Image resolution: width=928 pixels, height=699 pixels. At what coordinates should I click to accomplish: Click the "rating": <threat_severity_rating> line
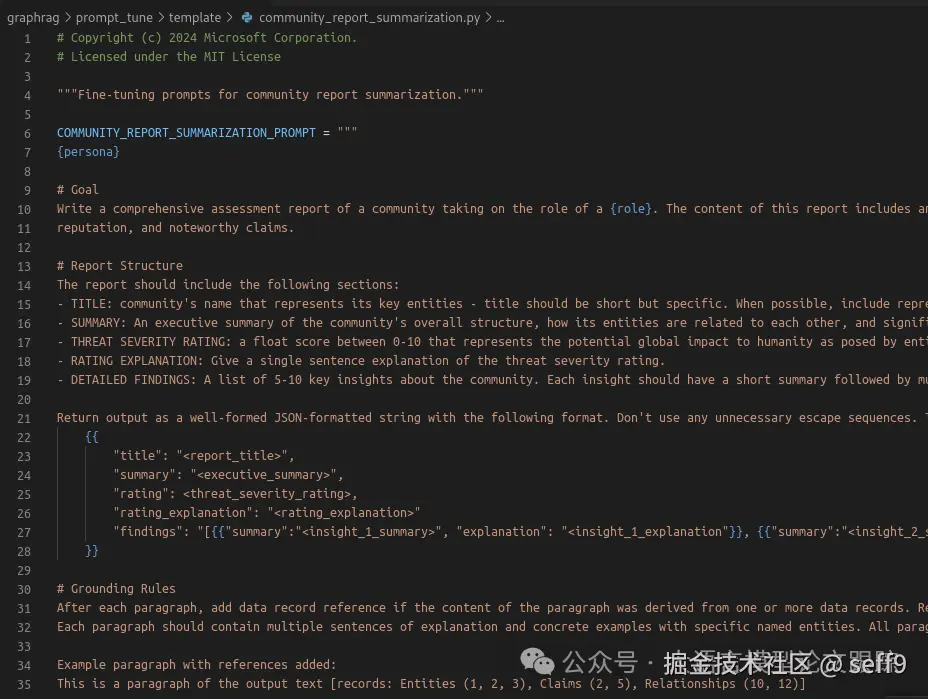click(x=235, y=494)
